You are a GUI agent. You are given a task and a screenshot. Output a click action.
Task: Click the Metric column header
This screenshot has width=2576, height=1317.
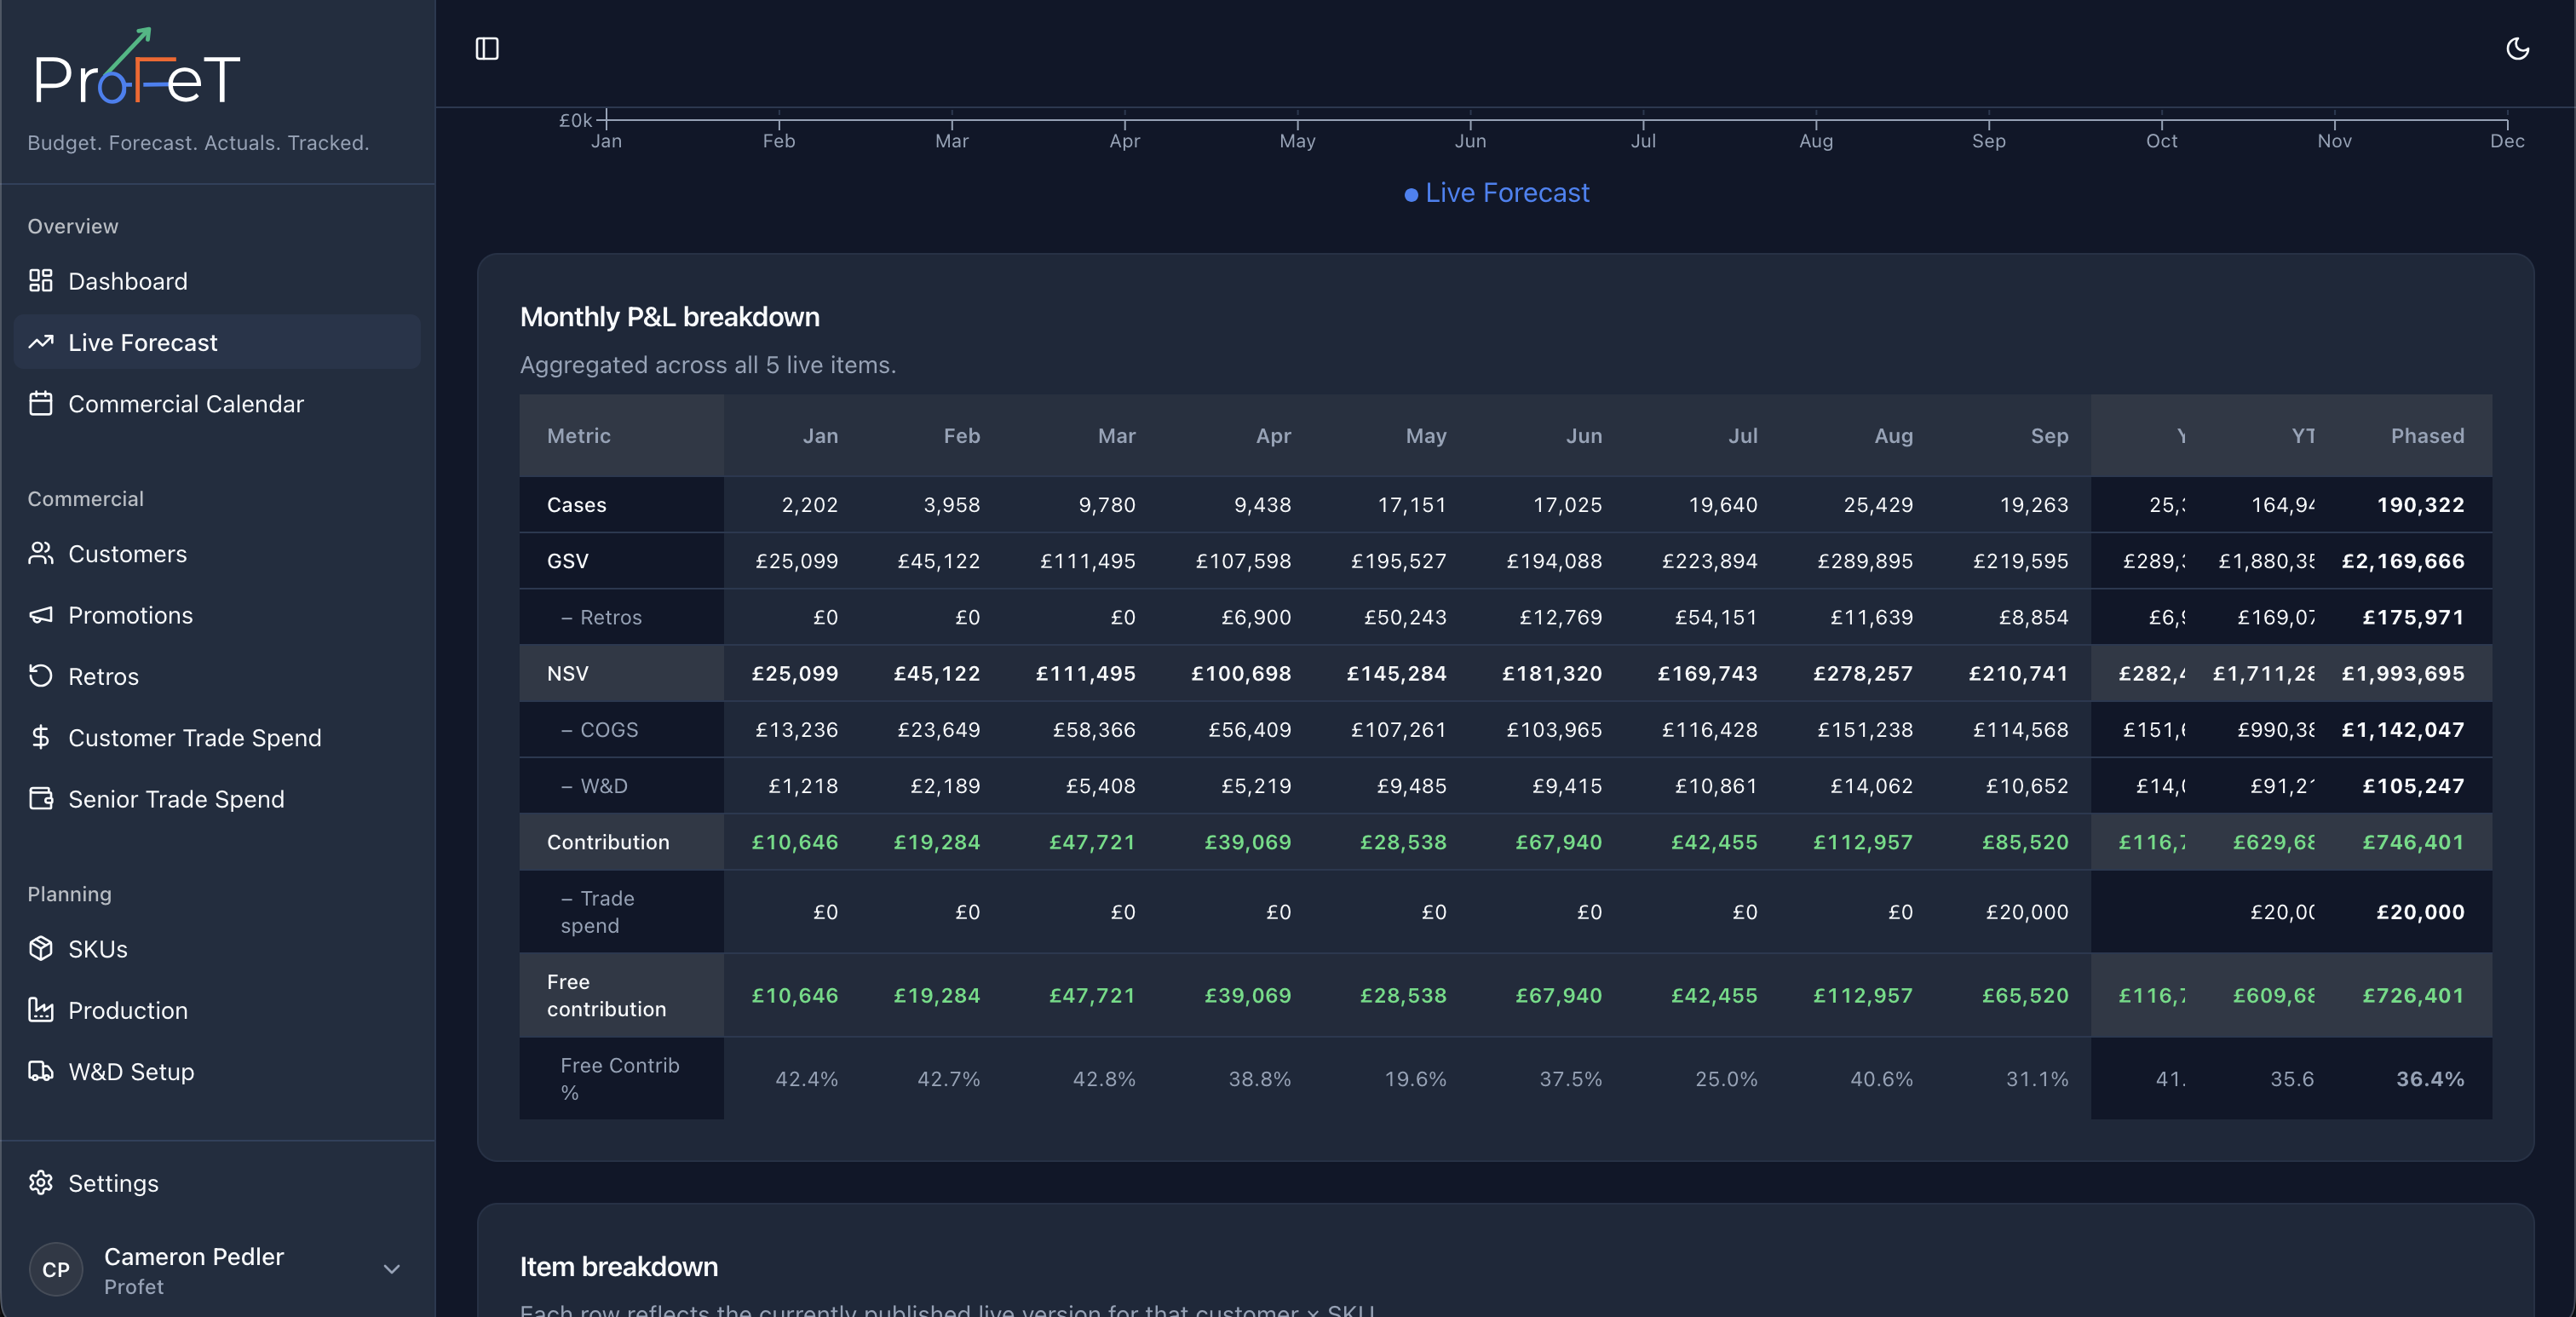578,435
